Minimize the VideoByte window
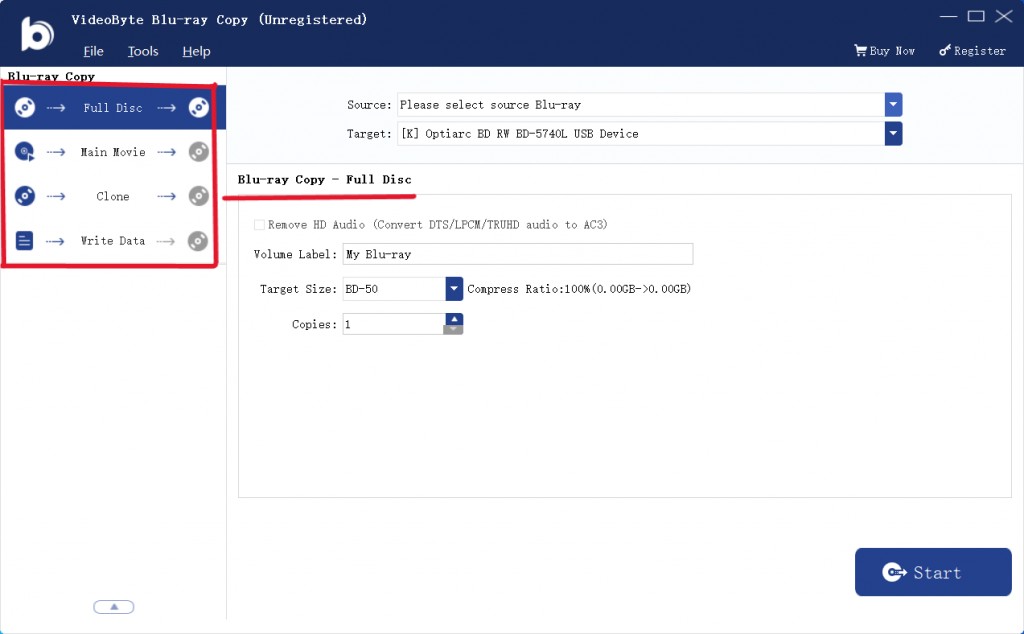The width and height of the screenshot is (1024, 634). [948, 16]
